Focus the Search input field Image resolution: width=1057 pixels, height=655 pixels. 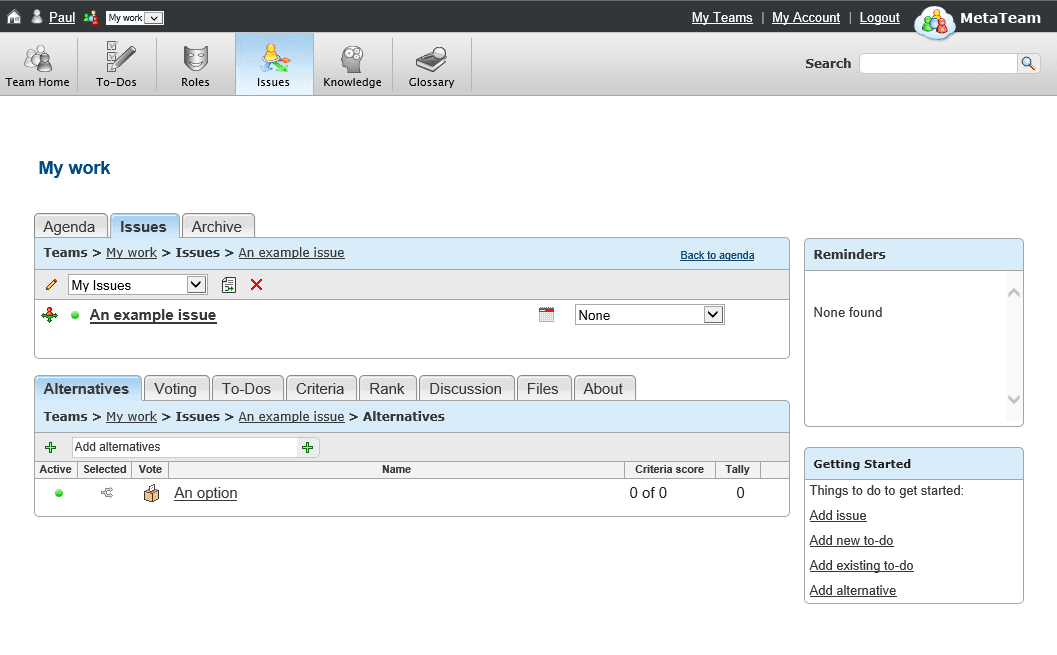click(x=938, y=63)
